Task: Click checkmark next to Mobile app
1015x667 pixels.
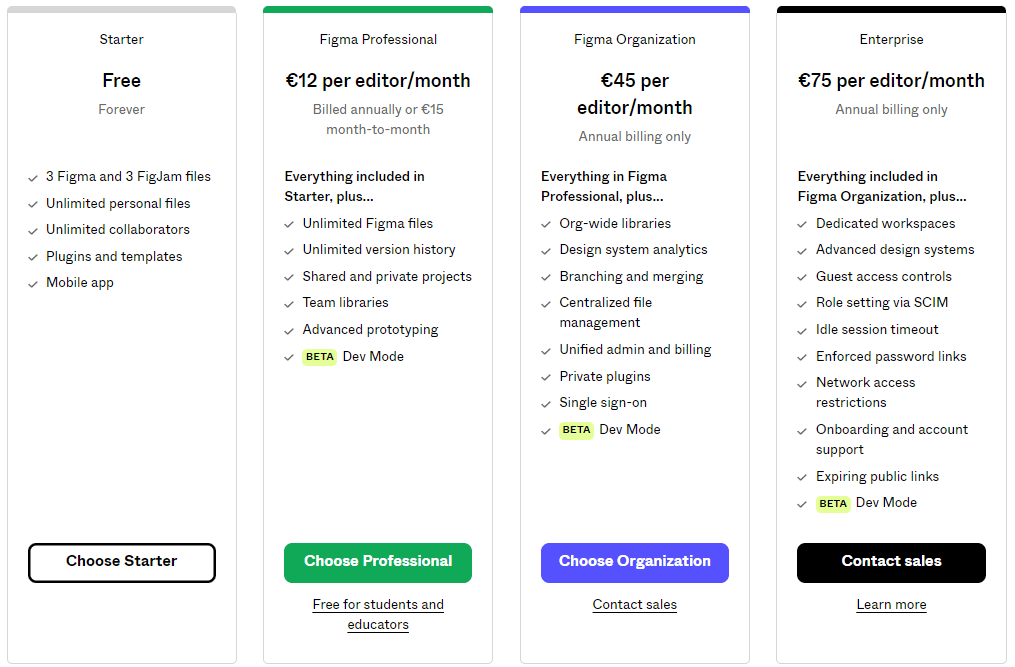Action: [x=33, y=284]
